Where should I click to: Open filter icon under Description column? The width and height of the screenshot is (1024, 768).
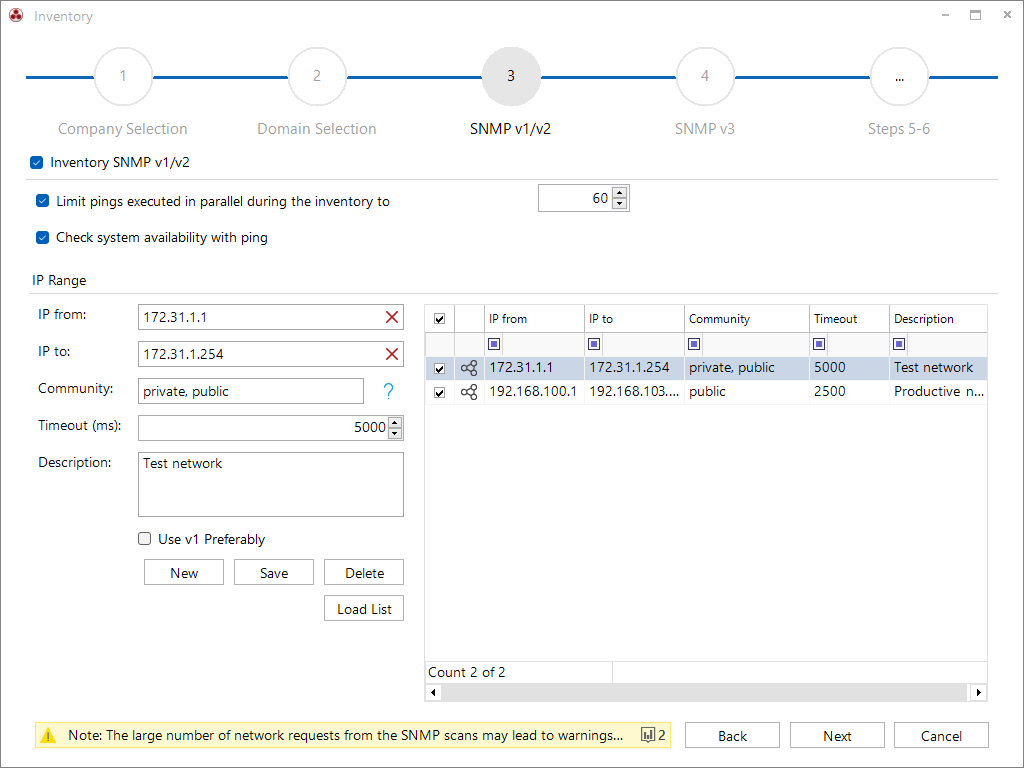coord(899,344)
